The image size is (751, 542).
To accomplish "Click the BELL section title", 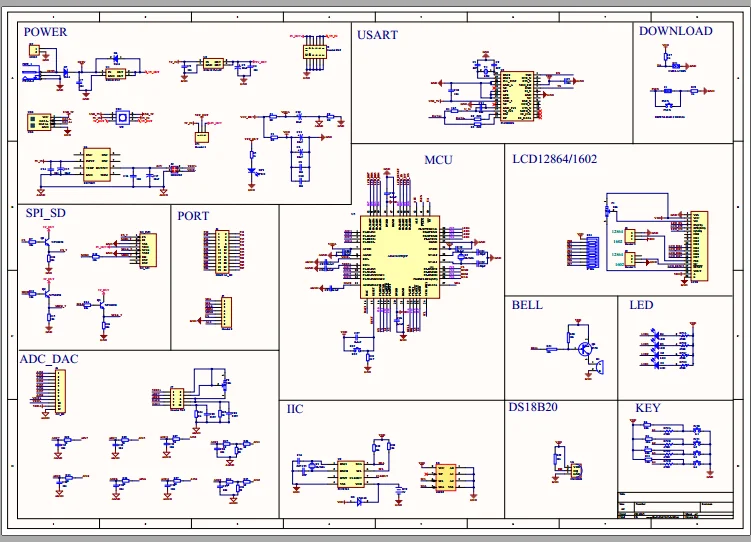I will (x=527, y=305).
